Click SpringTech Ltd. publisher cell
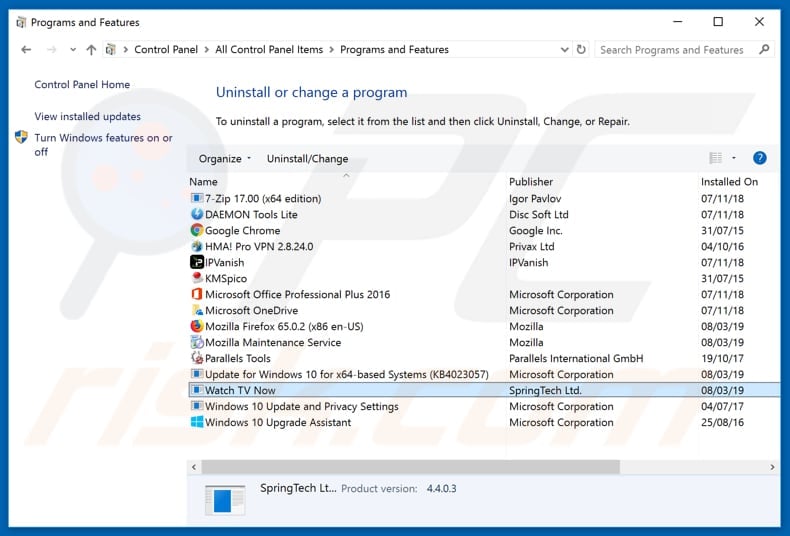The height and width of the screenshot is (536, 790). tap(545, 390)
